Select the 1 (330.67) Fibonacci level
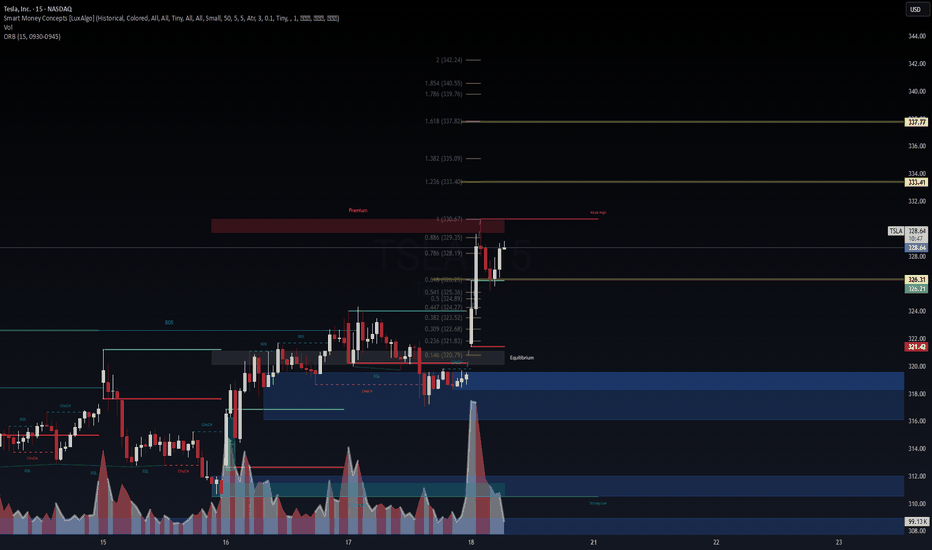Screen dimensions: 932x550 pyautogui.click(x=449, y=219)
